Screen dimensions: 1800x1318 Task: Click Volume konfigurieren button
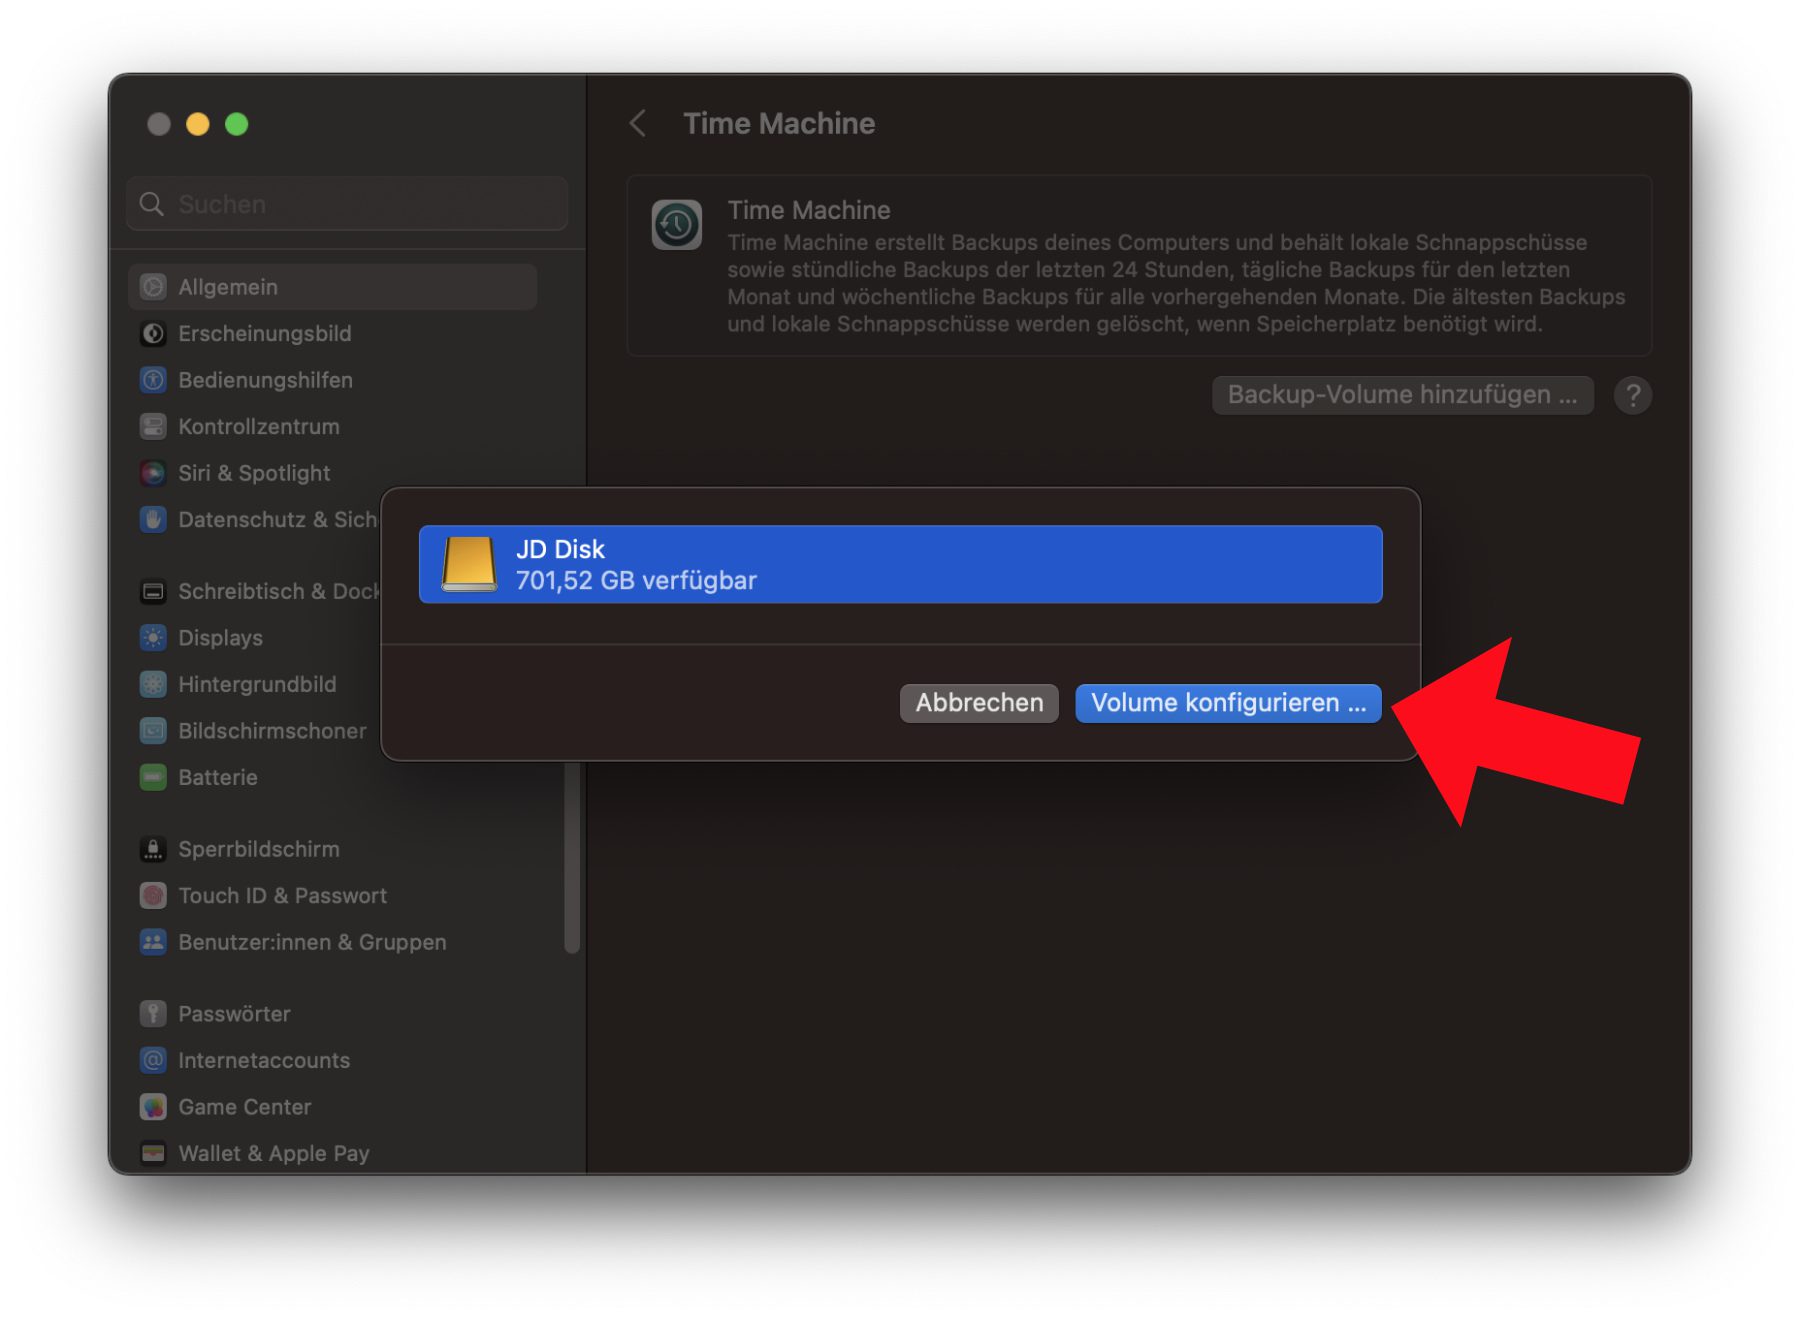click(x=1228, y=703)
